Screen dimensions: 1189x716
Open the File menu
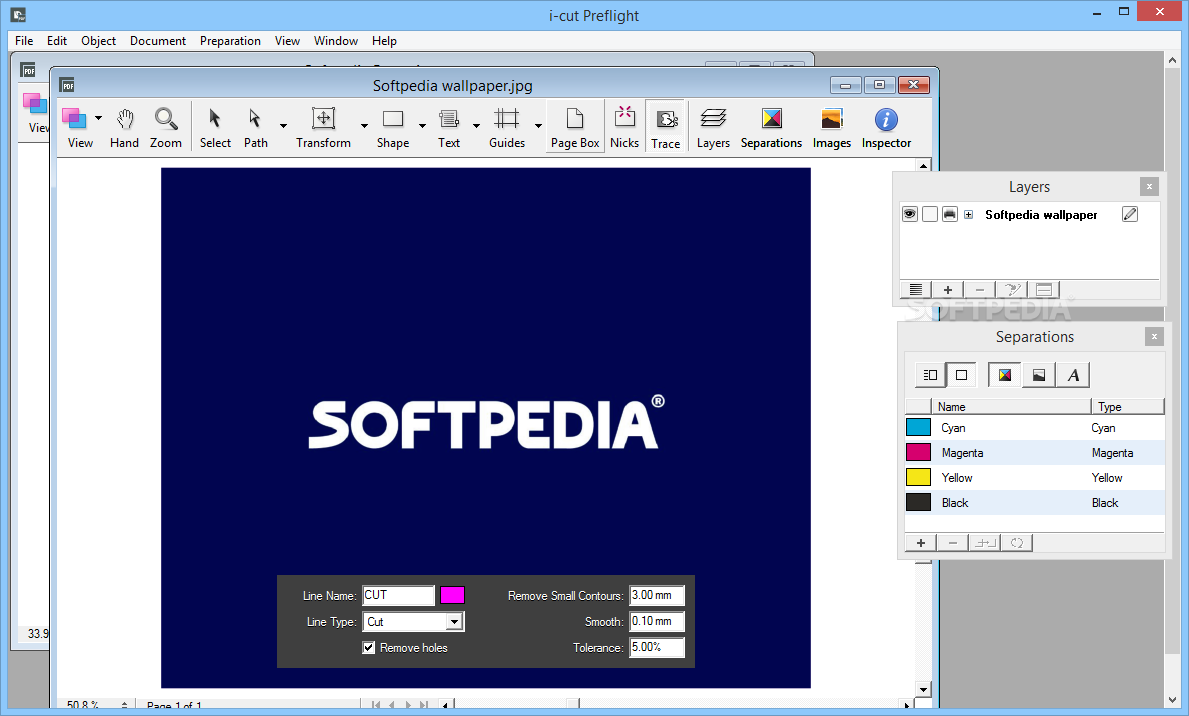(24, 41)
